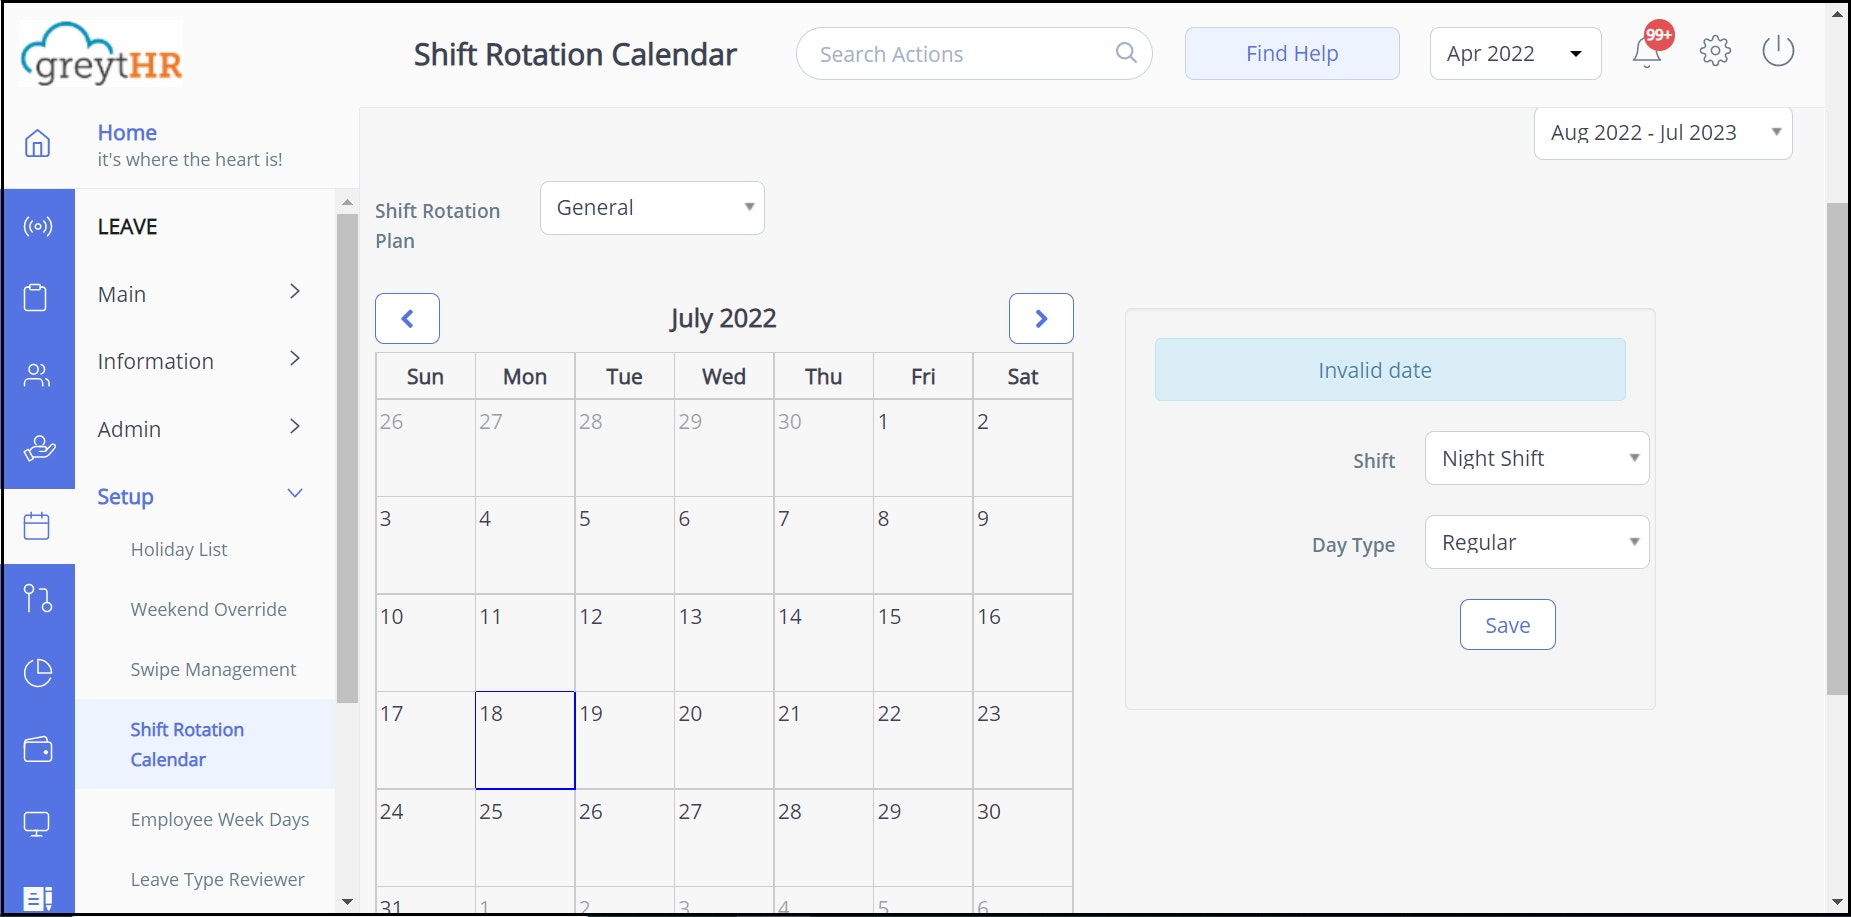The width and height of the screenshot is (1851, 917).
Task: Open the Apr 2022 month selector
Action: 1515,54
